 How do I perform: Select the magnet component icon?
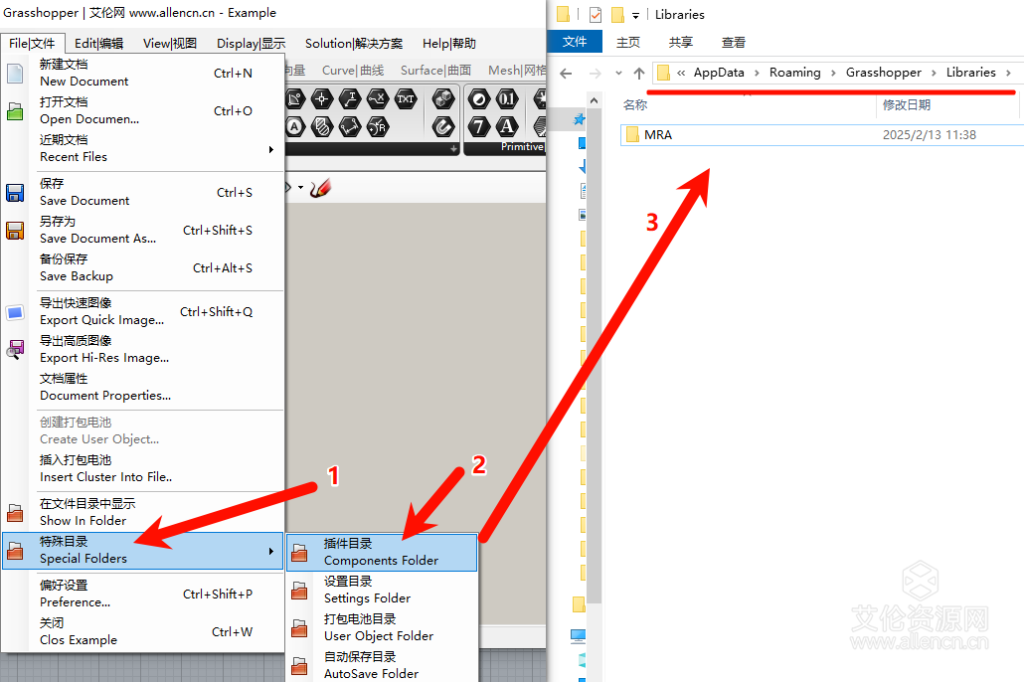443,126
